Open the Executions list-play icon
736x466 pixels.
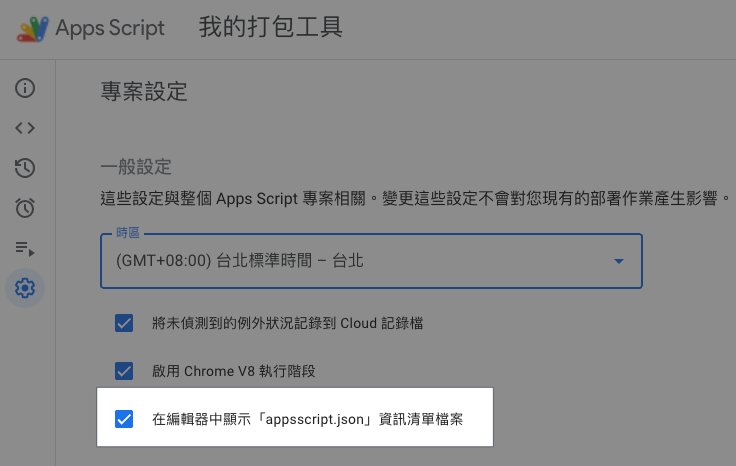click(25, 248)
